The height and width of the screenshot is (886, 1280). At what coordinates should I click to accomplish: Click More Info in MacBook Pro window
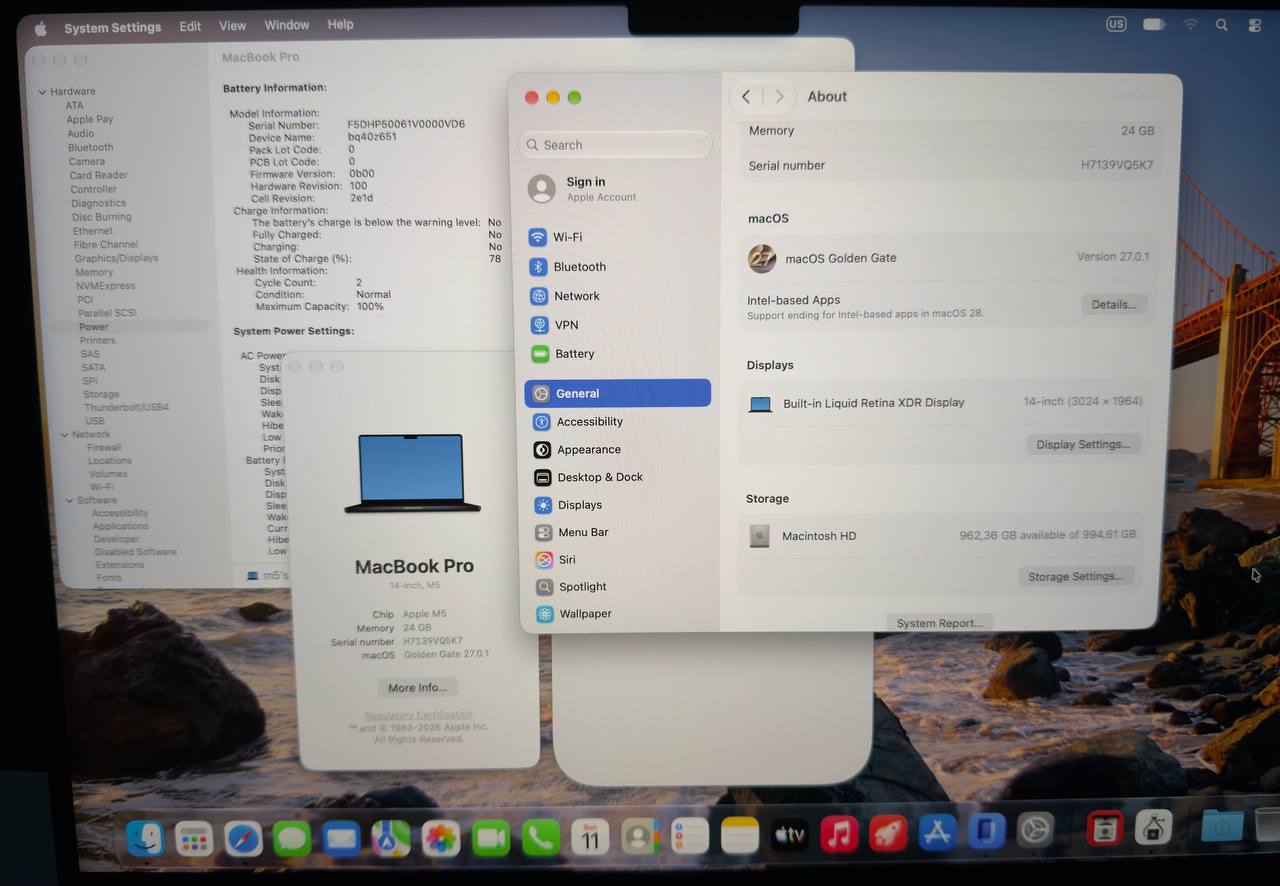click(418, 688)
